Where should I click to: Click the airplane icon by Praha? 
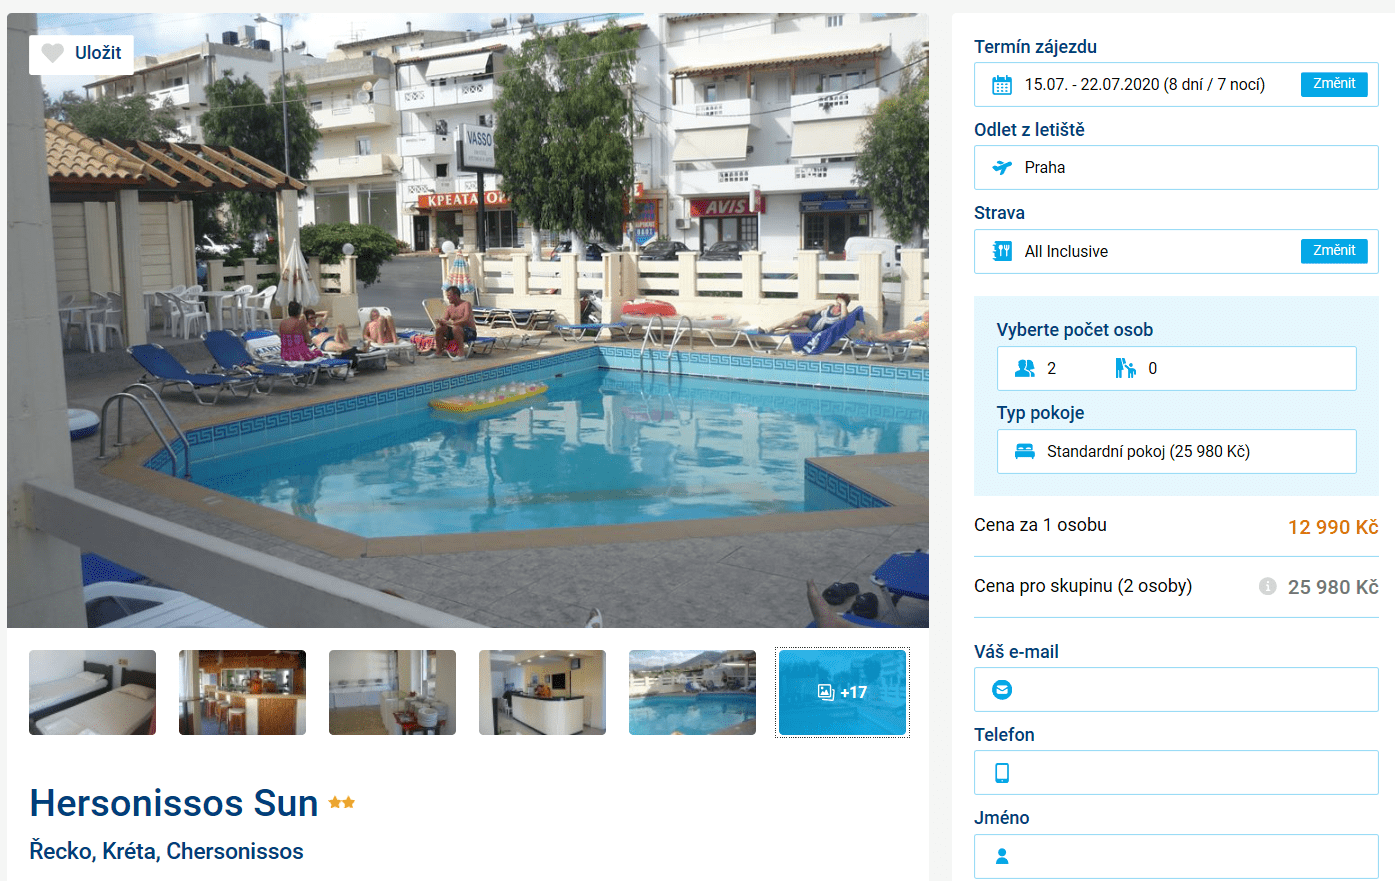(x=1002, y=168)
